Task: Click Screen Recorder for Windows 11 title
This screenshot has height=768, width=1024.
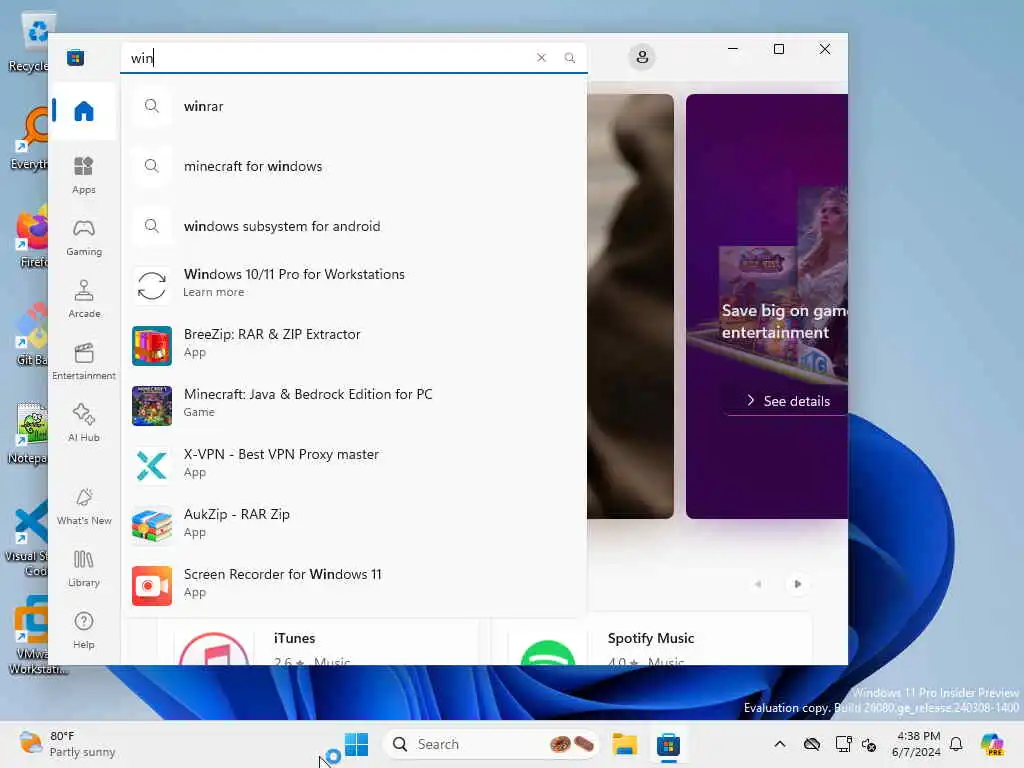Action: tap(282, 575)
